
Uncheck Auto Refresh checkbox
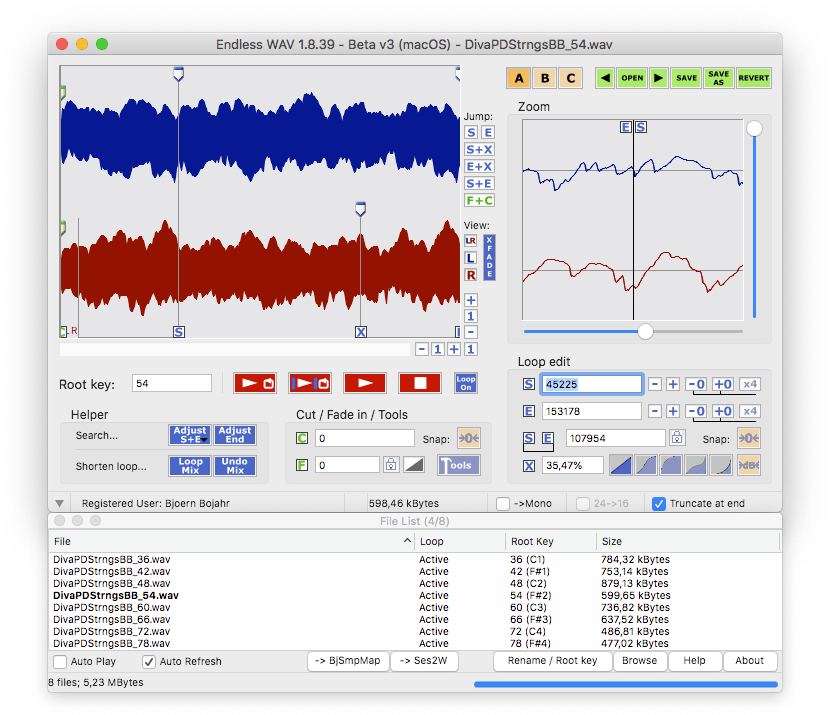point(149,661)
